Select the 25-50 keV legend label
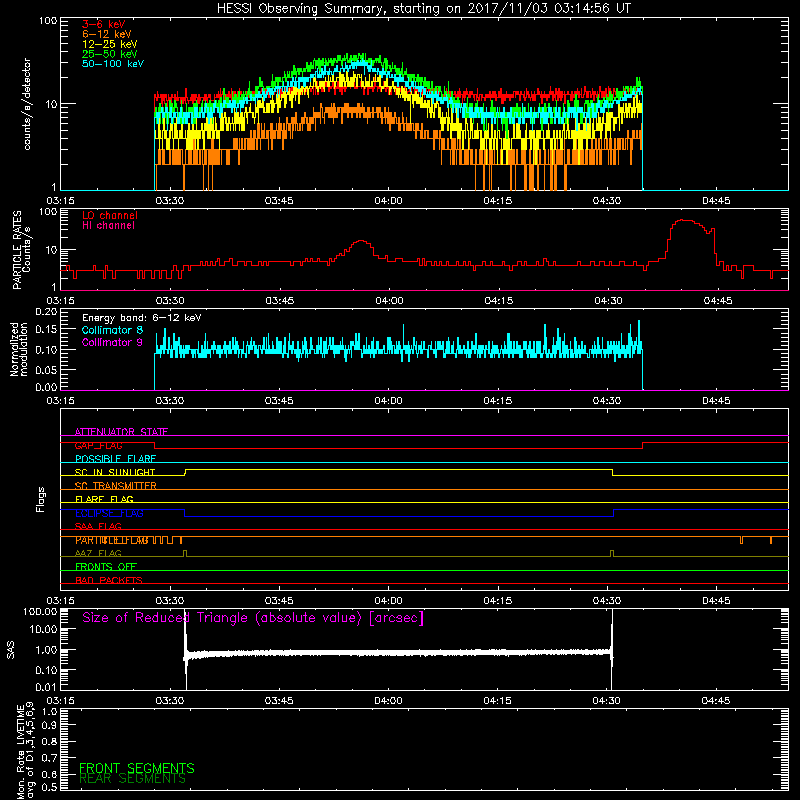This screenshot has width=800, height=800. (110, 54)
